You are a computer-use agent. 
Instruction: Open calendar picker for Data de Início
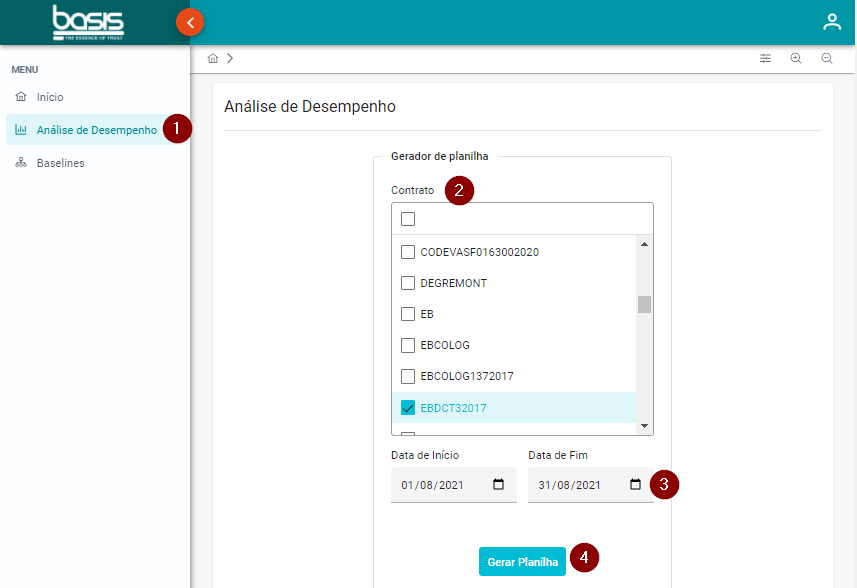point(499,485)
